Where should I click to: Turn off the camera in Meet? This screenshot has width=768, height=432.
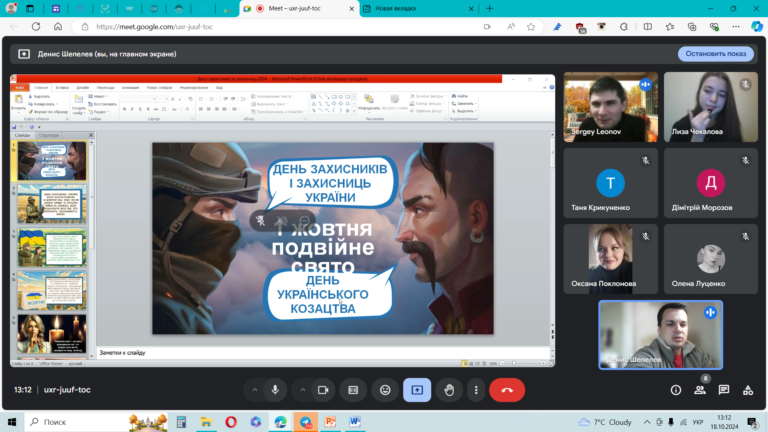point(323,390)
